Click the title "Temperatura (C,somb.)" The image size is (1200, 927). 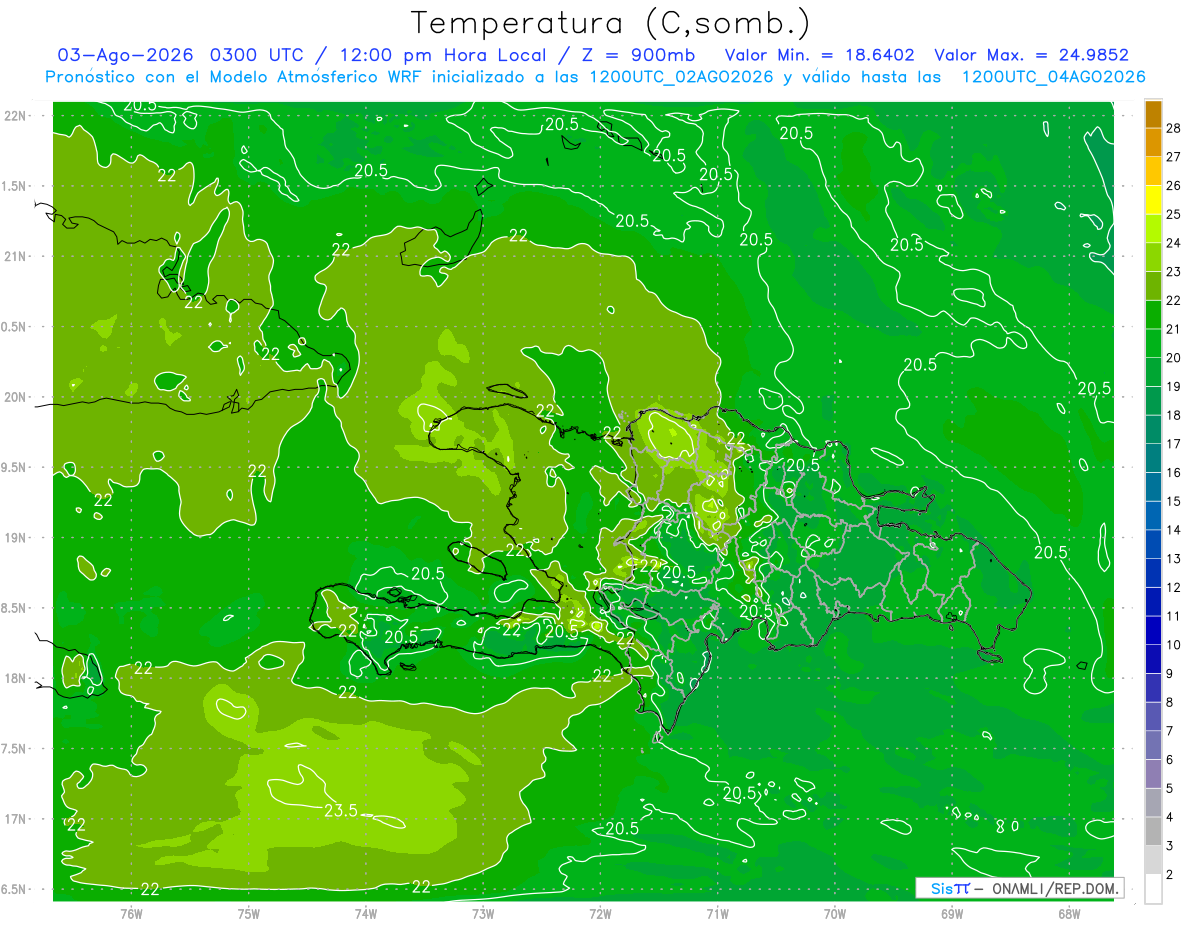coord(611,23)
